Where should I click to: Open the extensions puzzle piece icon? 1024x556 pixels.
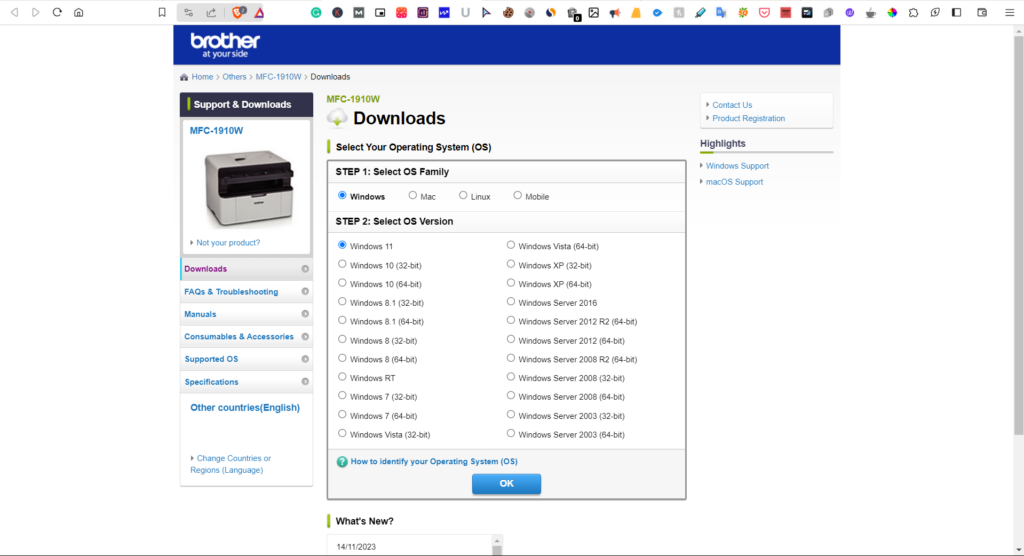(915, 12)
